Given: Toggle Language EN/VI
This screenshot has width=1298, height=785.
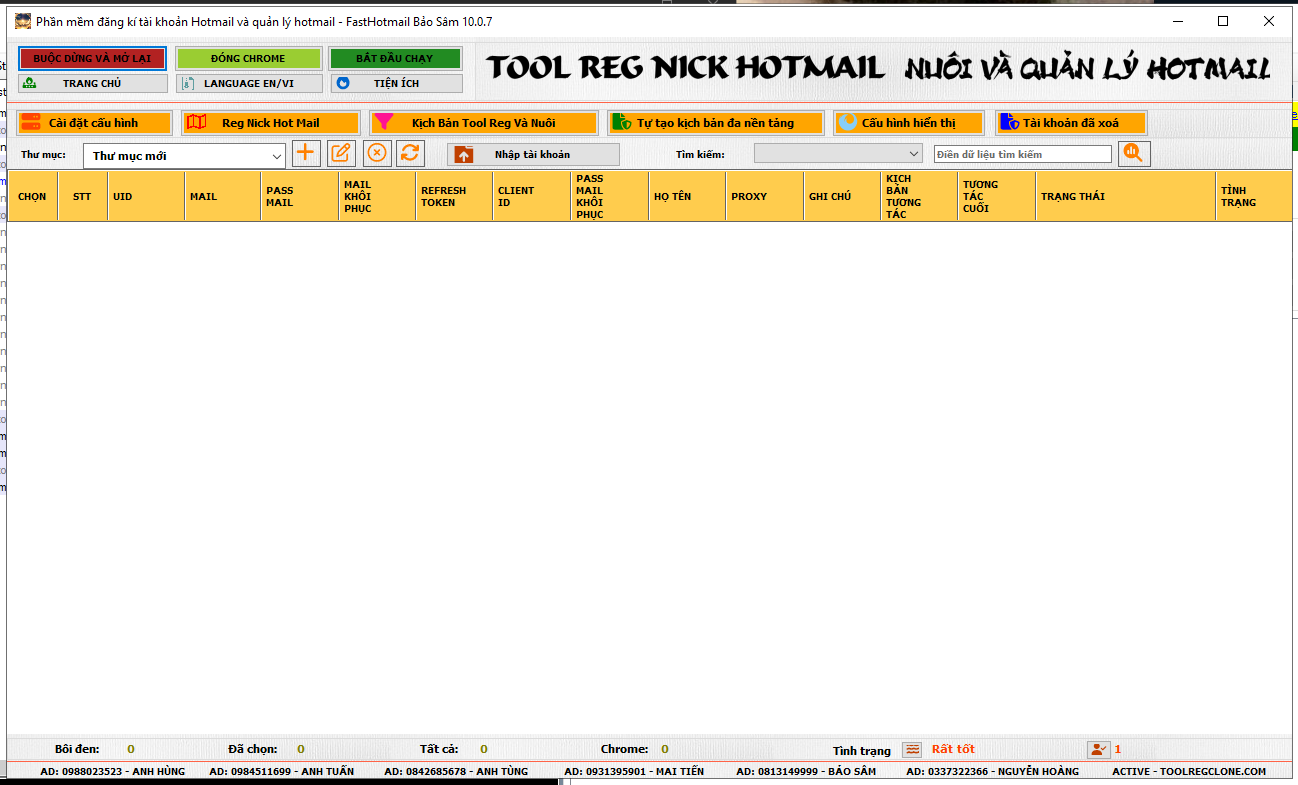Looking at the screenshot, I should (x=249, y=84).
